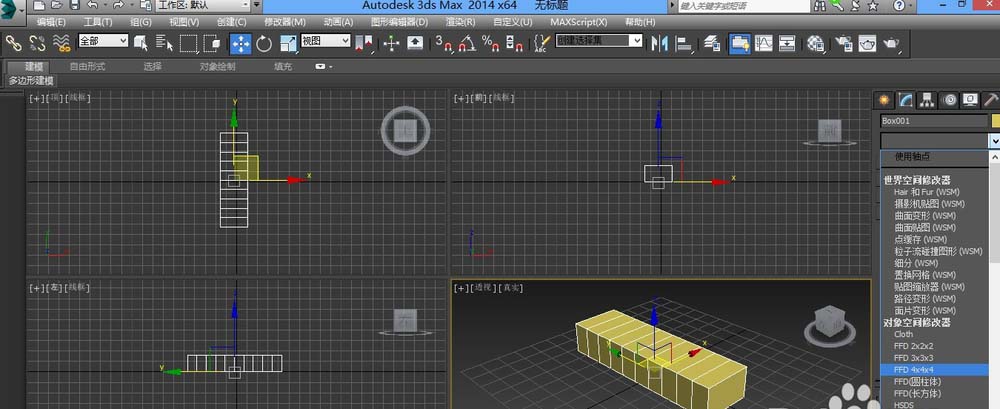
Task: Expand the Redo history dropdown arrow
Action: pos(131,6)
